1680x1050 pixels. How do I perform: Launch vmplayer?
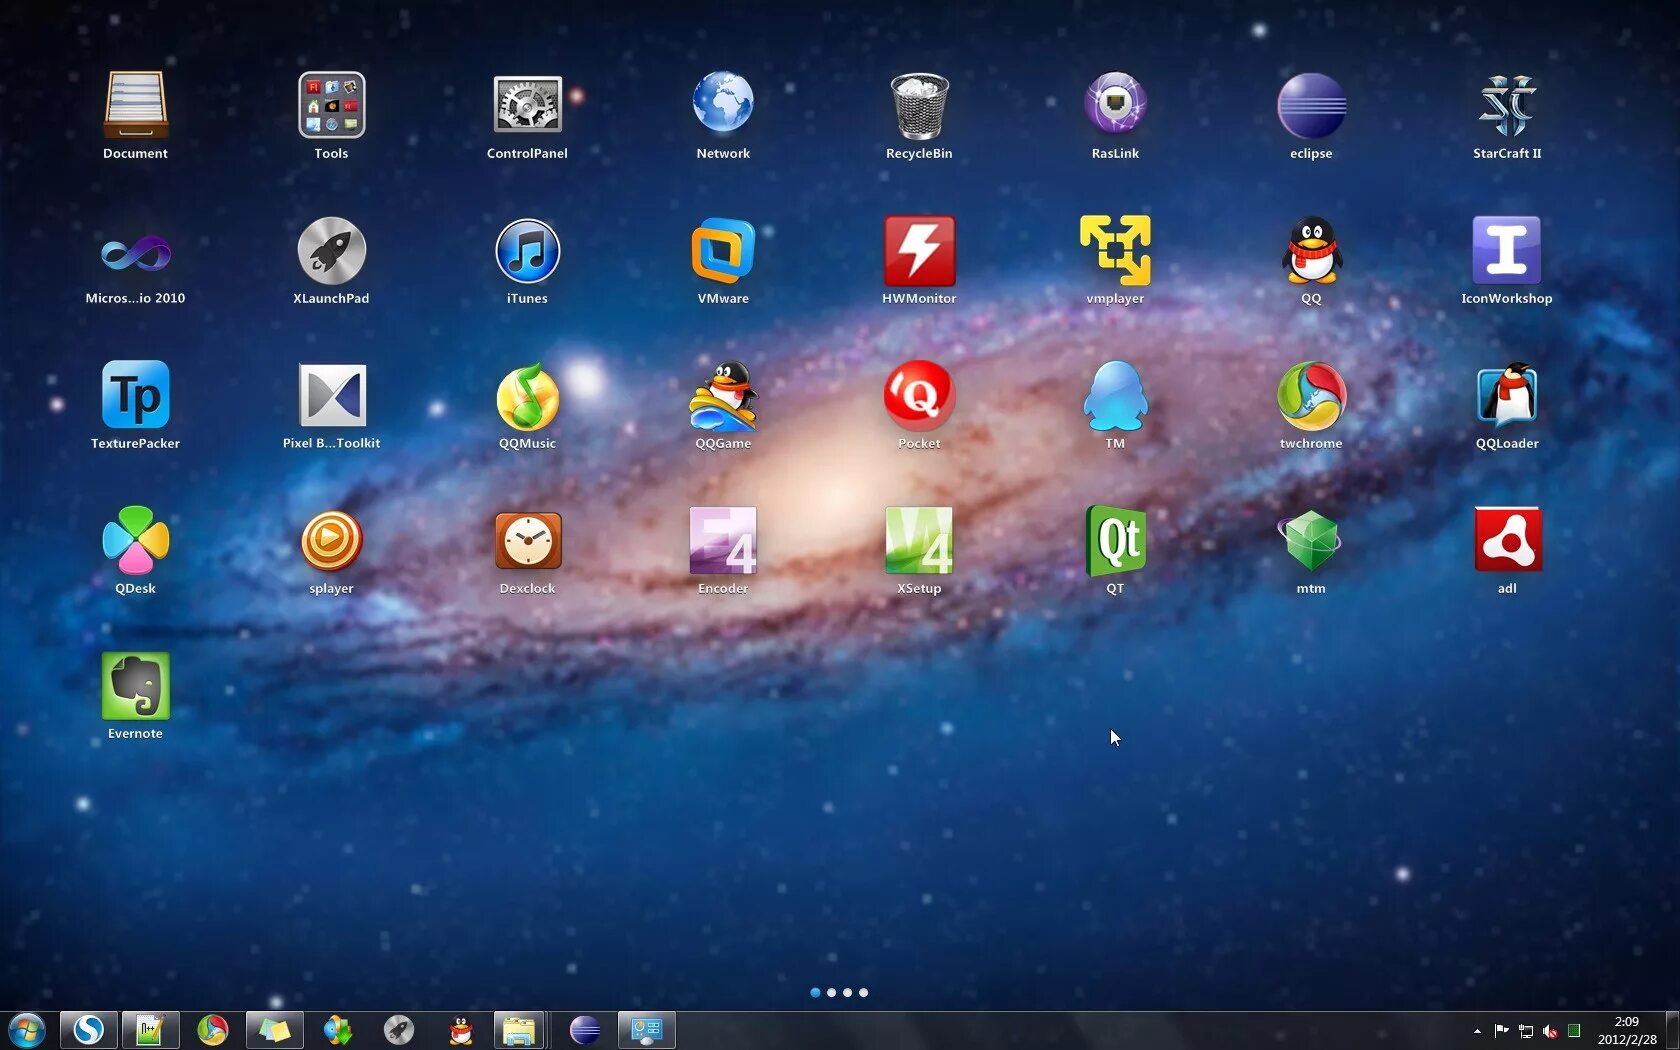[1115, 250]
